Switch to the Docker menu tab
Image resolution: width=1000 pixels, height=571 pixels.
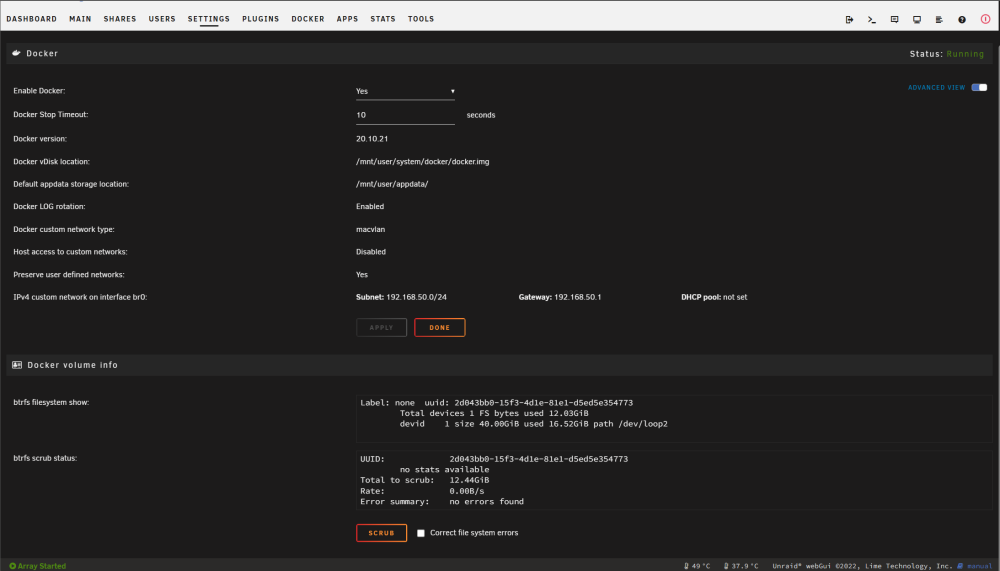coord(308,19)
